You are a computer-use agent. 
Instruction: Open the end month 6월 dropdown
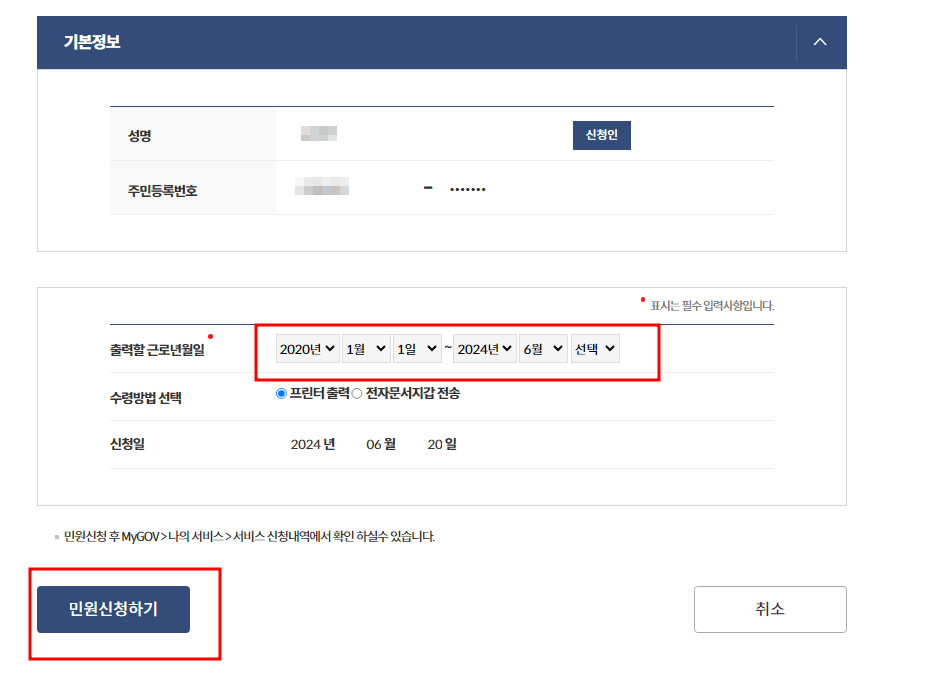[543, 348]
